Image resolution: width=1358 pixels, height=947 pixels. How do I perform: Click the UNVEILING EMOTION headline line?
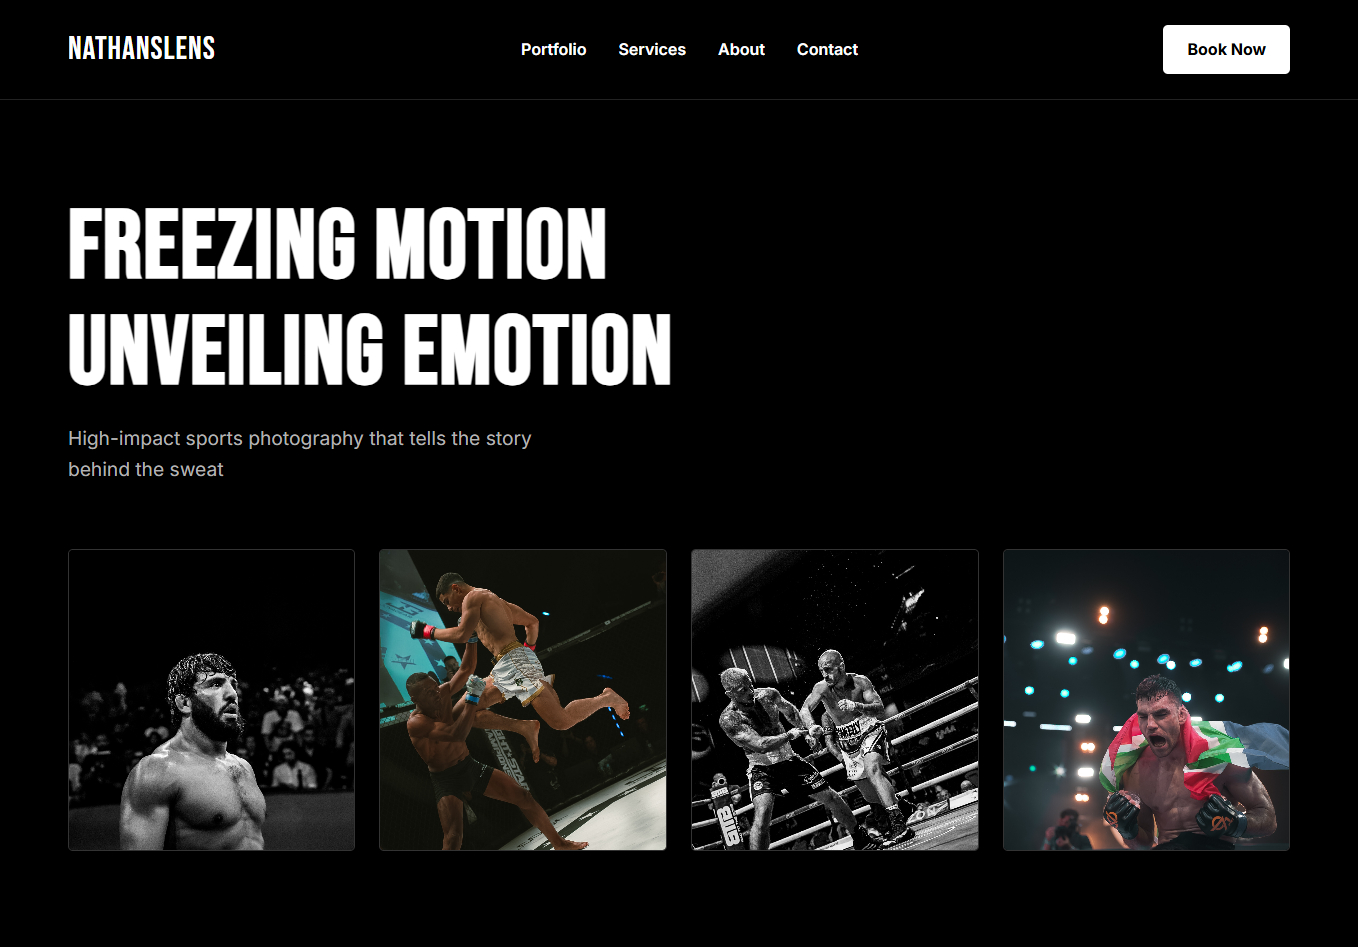[370, 348]
